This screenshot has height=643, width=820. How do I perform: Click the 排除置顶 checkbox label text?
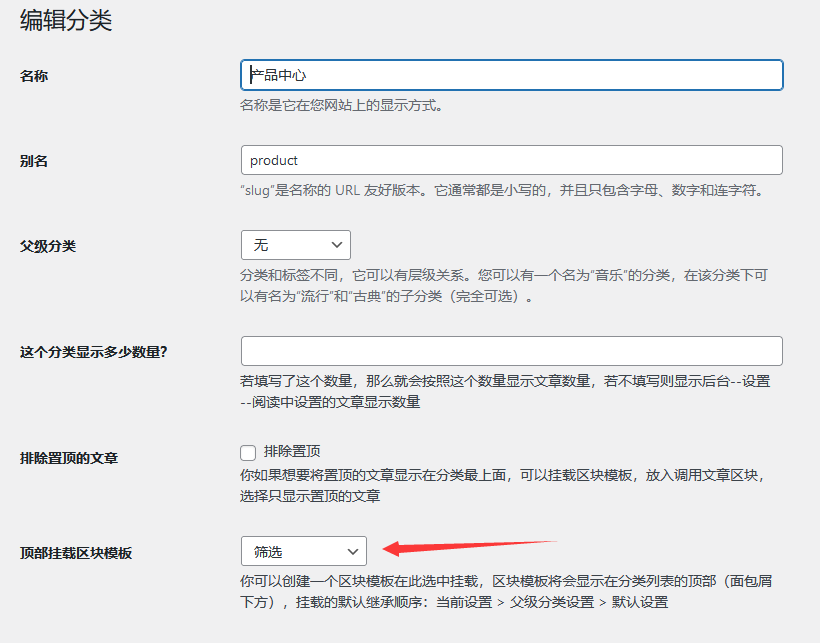pyautogui.click(x=290, y=452)
